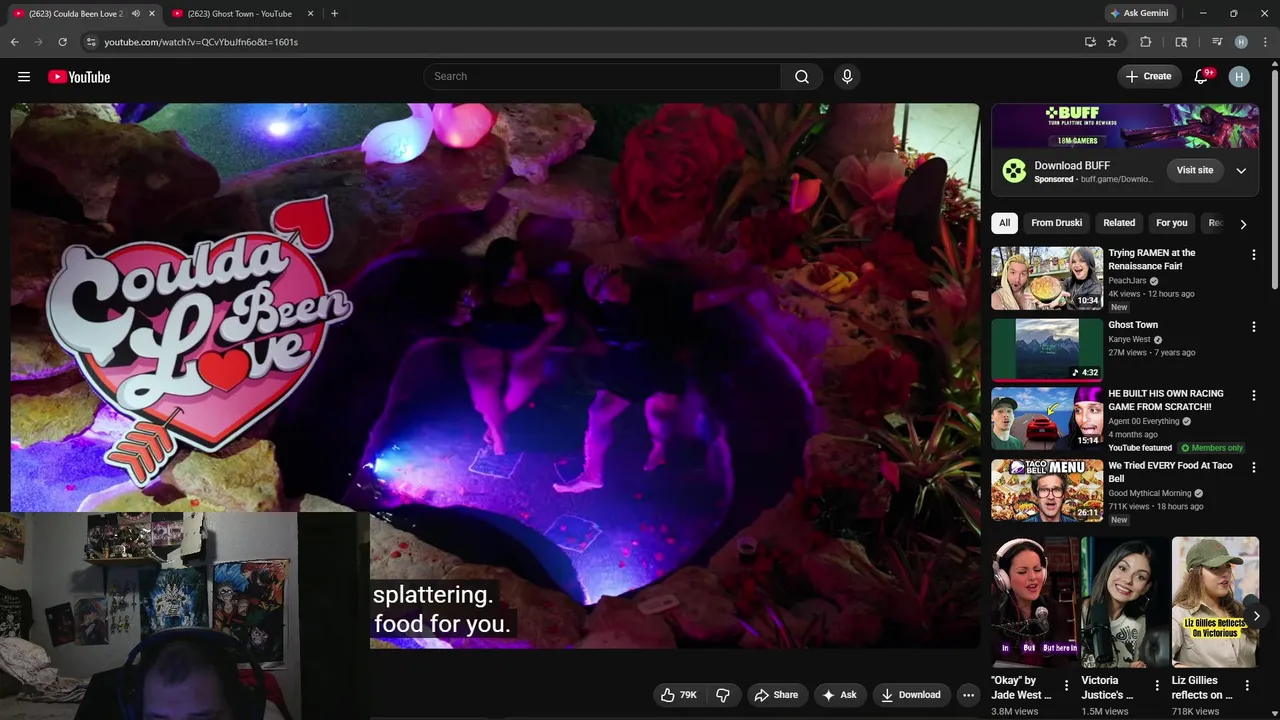
Task: Click into the YouTube search field
Action: pos(604,77)
